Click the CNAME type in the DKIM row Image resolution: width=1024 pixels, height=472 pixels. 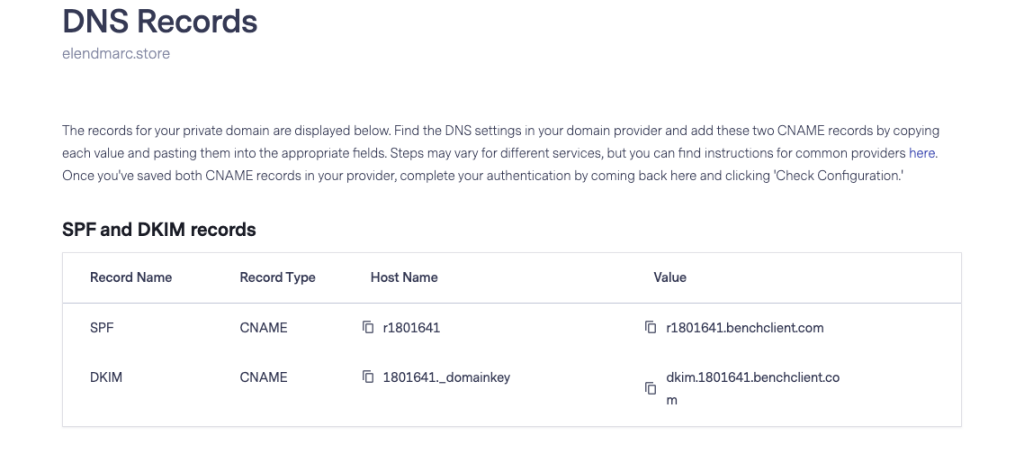coord(263,377)
